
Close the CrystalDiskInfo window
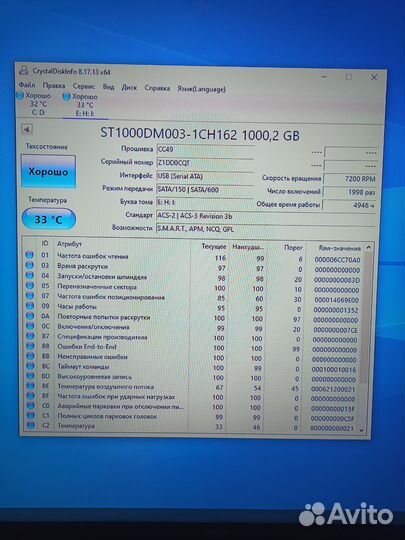pyautogui.click(x=374, y=77)
